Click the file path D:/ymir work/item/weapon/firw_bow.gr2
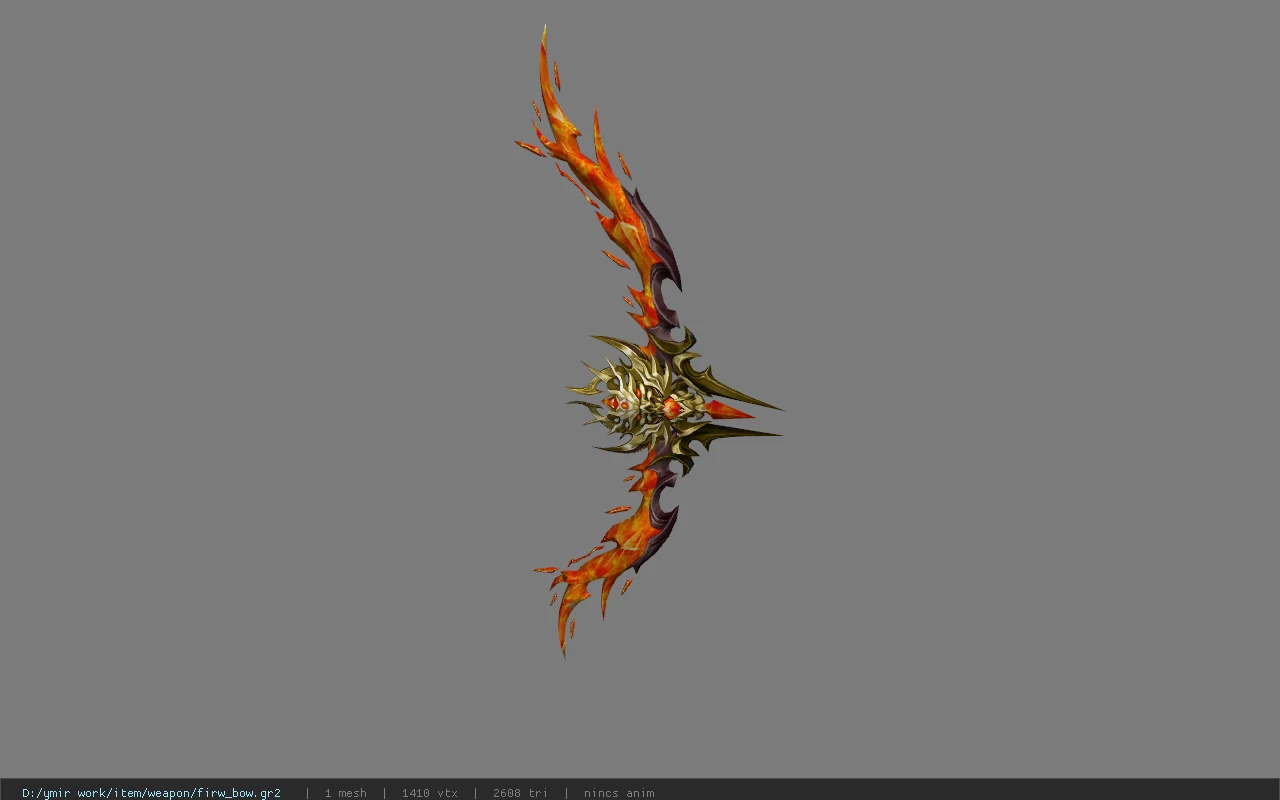The width and height of the screenshot is (1280, 800). 151,793
